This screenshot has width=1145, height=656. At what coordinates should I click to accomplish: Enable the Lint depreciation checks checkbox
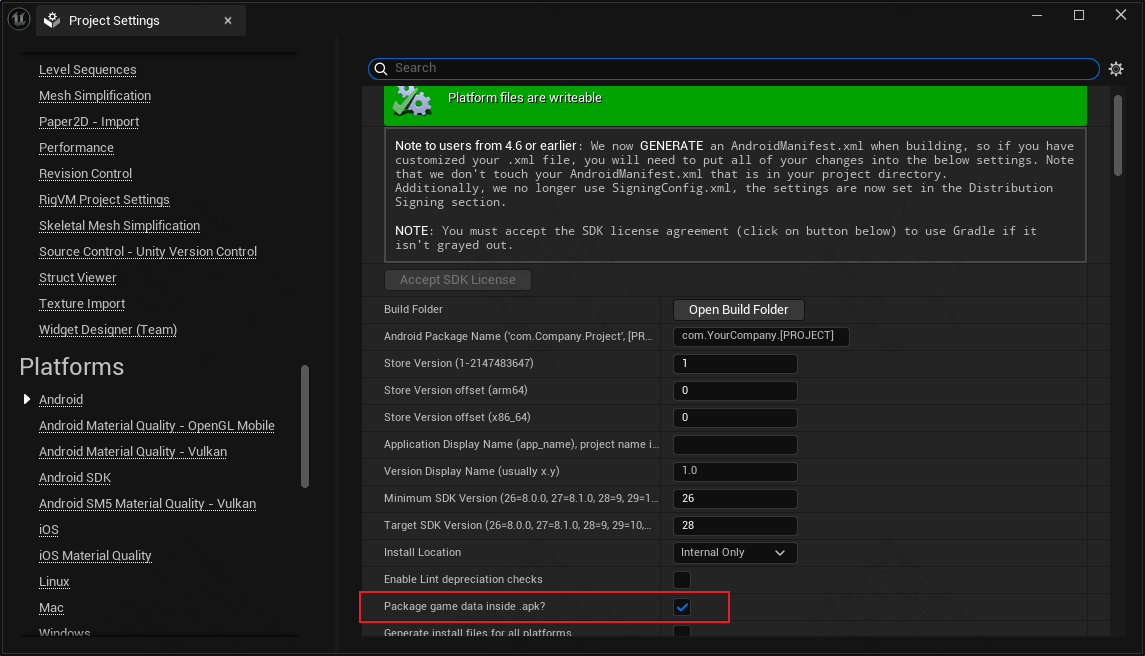click(x=682, y=579)
